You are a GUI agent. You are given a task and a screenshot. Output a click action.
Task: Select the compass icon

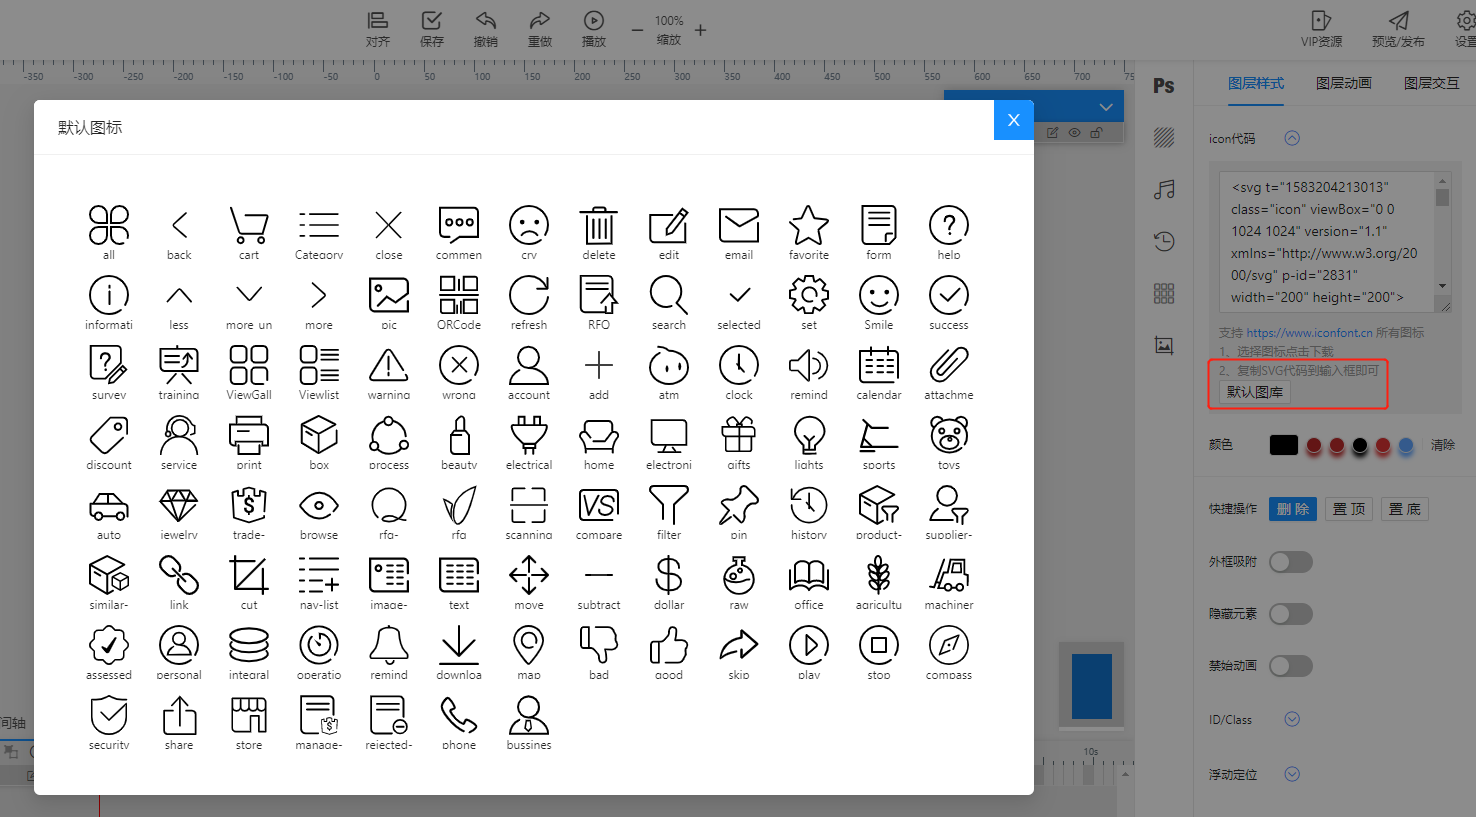click(x=949, y=646)
